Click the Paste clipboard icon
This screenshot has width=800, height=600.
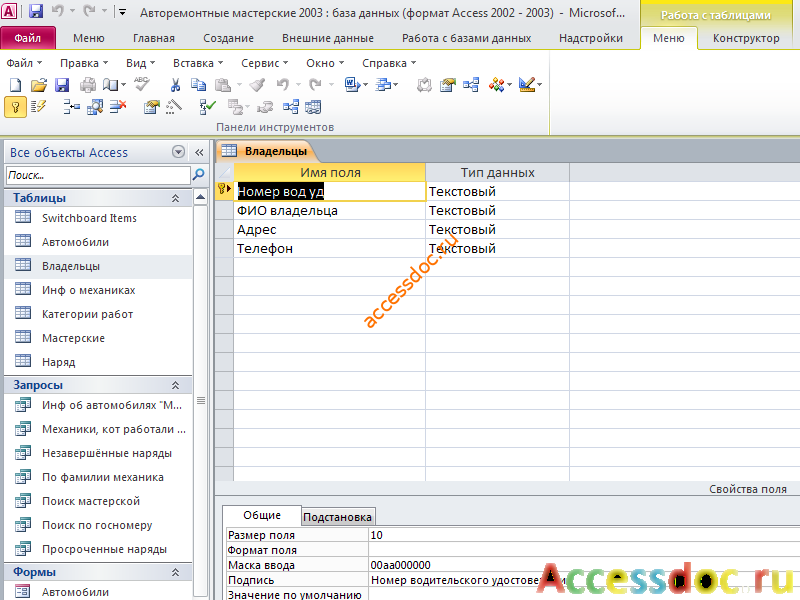pos(222,85)
